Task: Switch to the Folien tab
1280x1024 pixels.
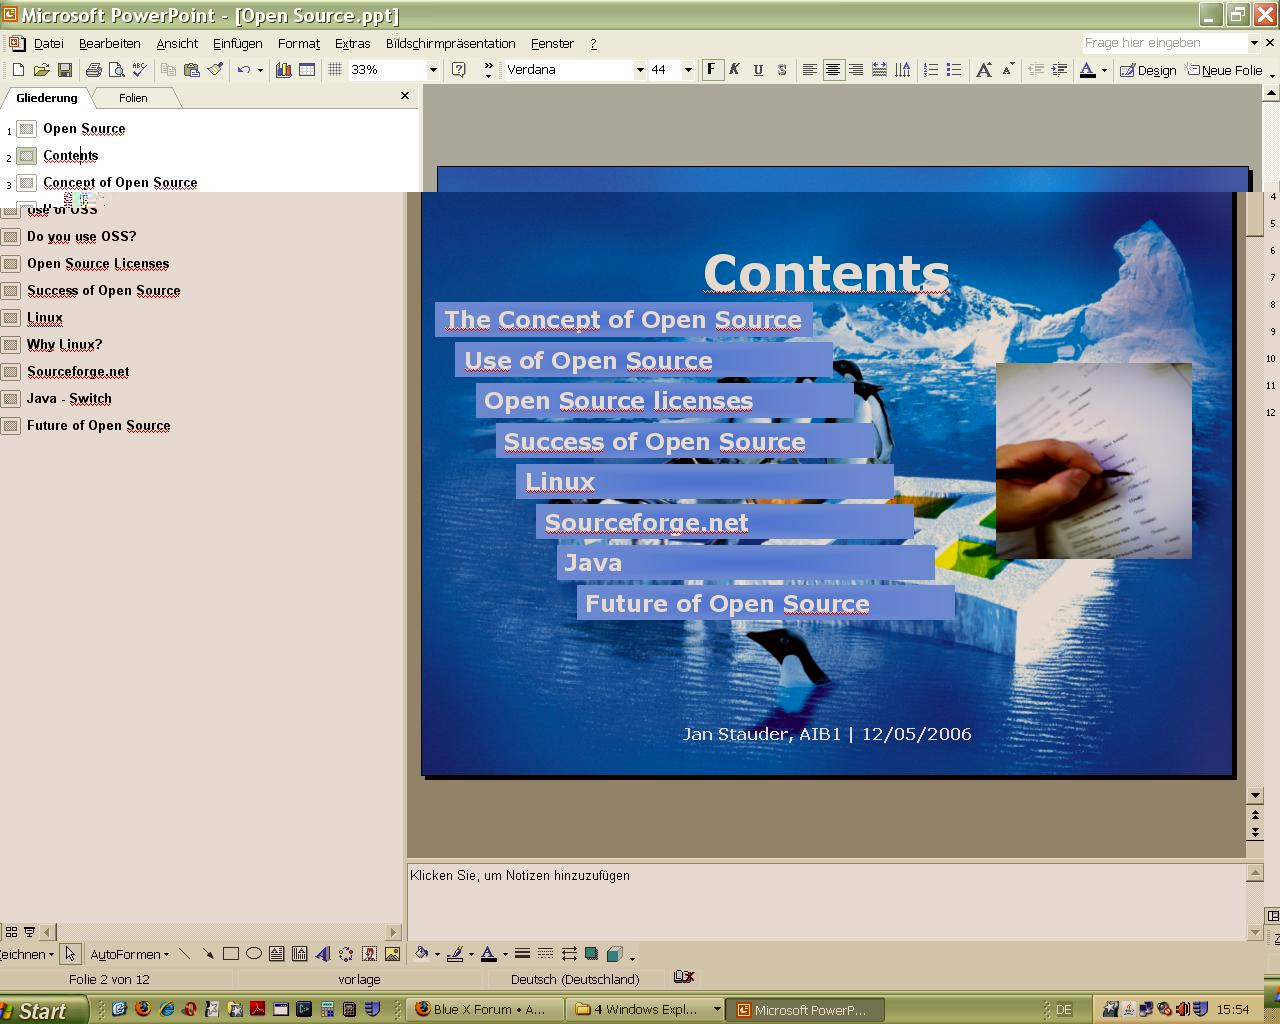Action: (133, 98)
